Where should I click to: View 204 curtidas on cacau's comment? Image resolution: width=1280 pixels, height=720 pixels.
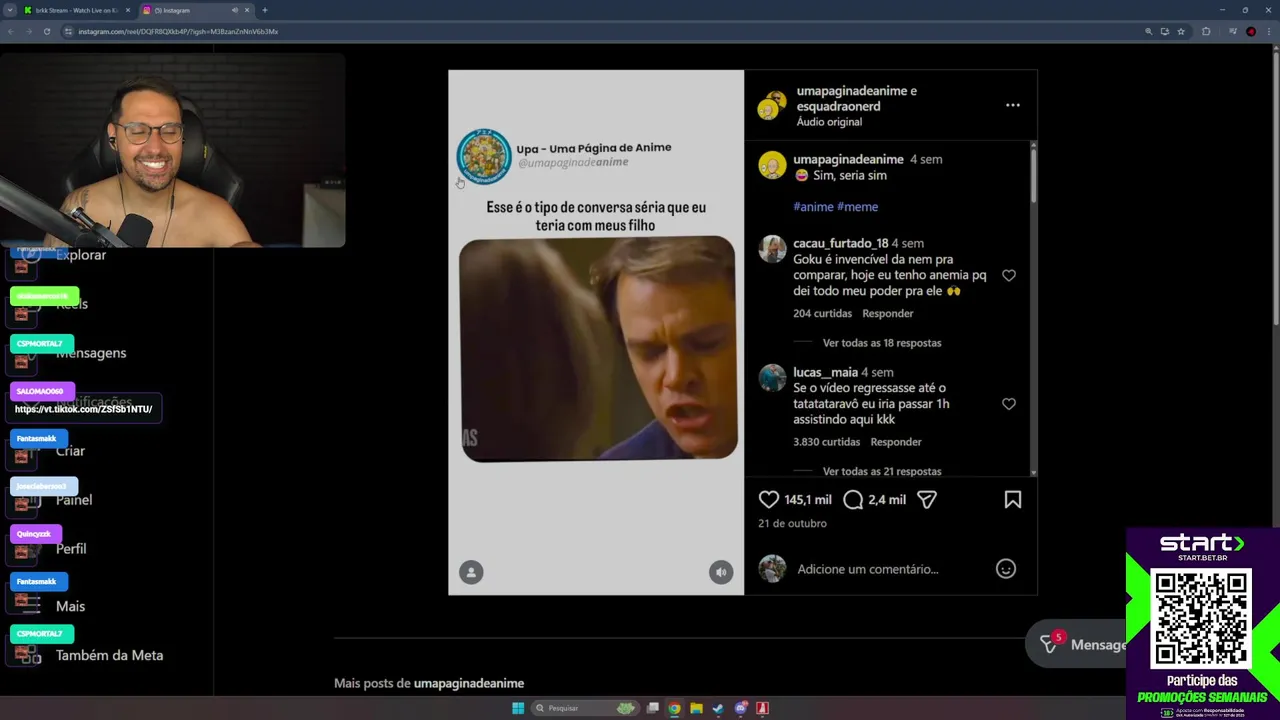coord(822,313)
